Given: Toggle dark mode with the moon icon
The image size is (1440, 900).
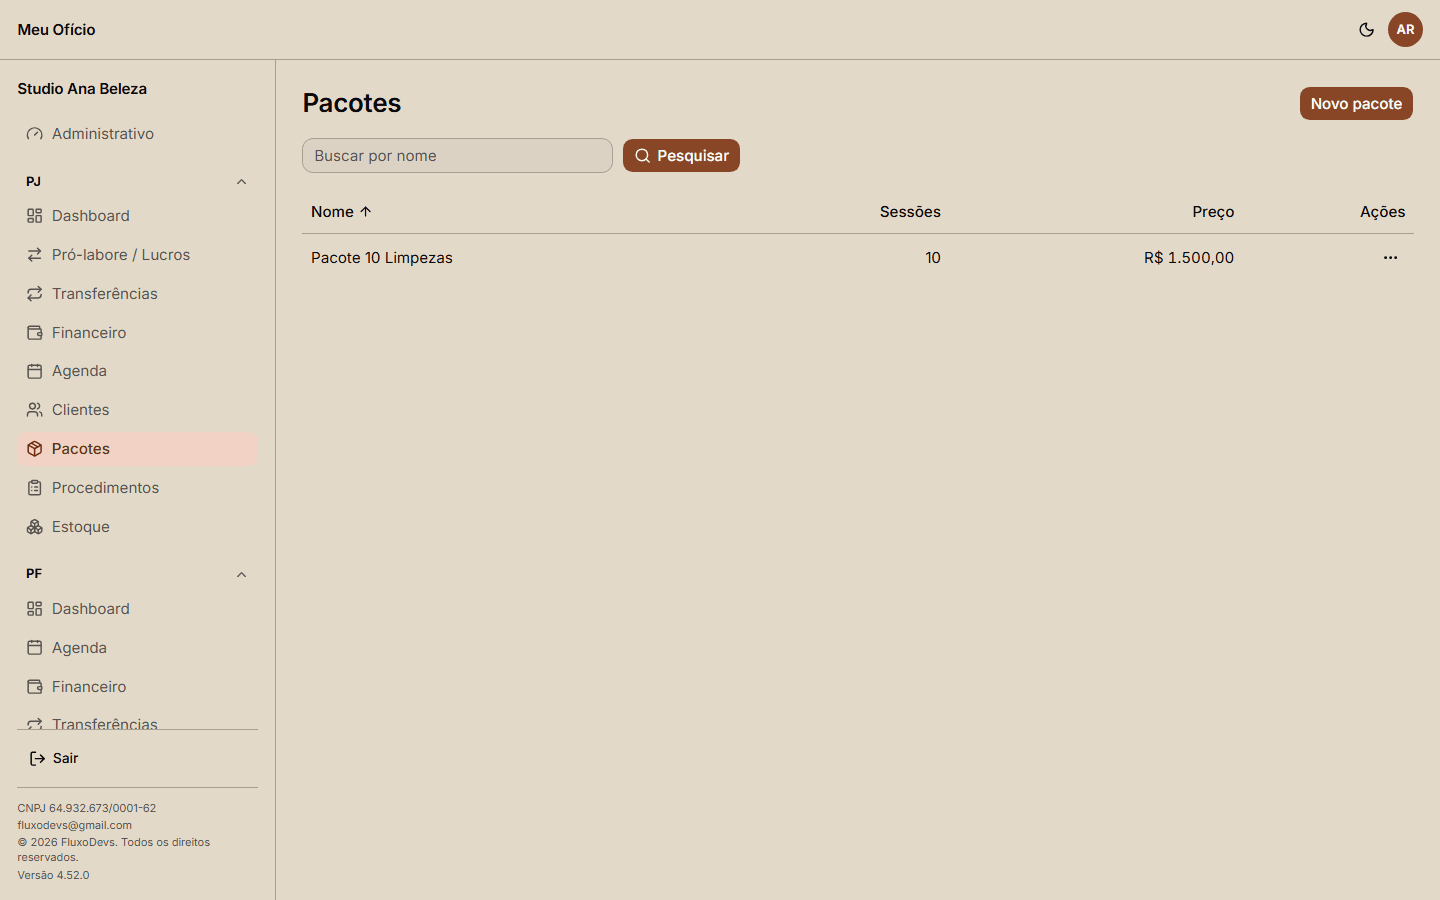Looking at the screenshot, I should pos(1366,30).
